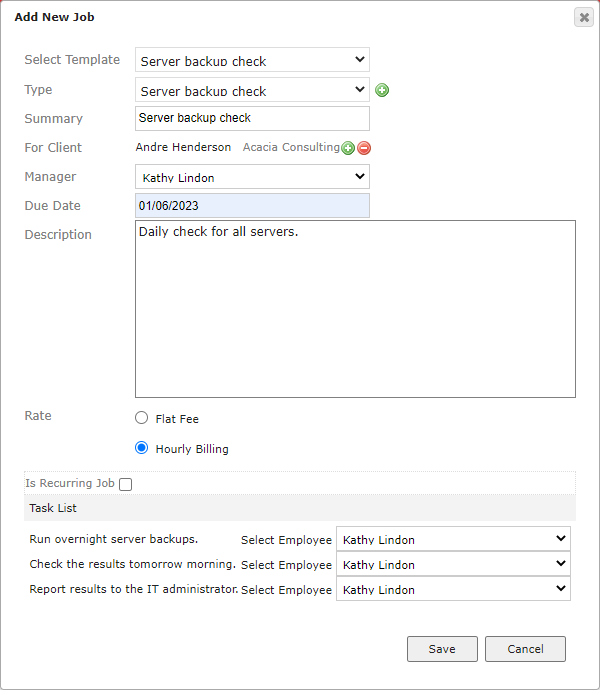
Task: Click green plus icon next to Type dropdown
Action: (382, 90)
